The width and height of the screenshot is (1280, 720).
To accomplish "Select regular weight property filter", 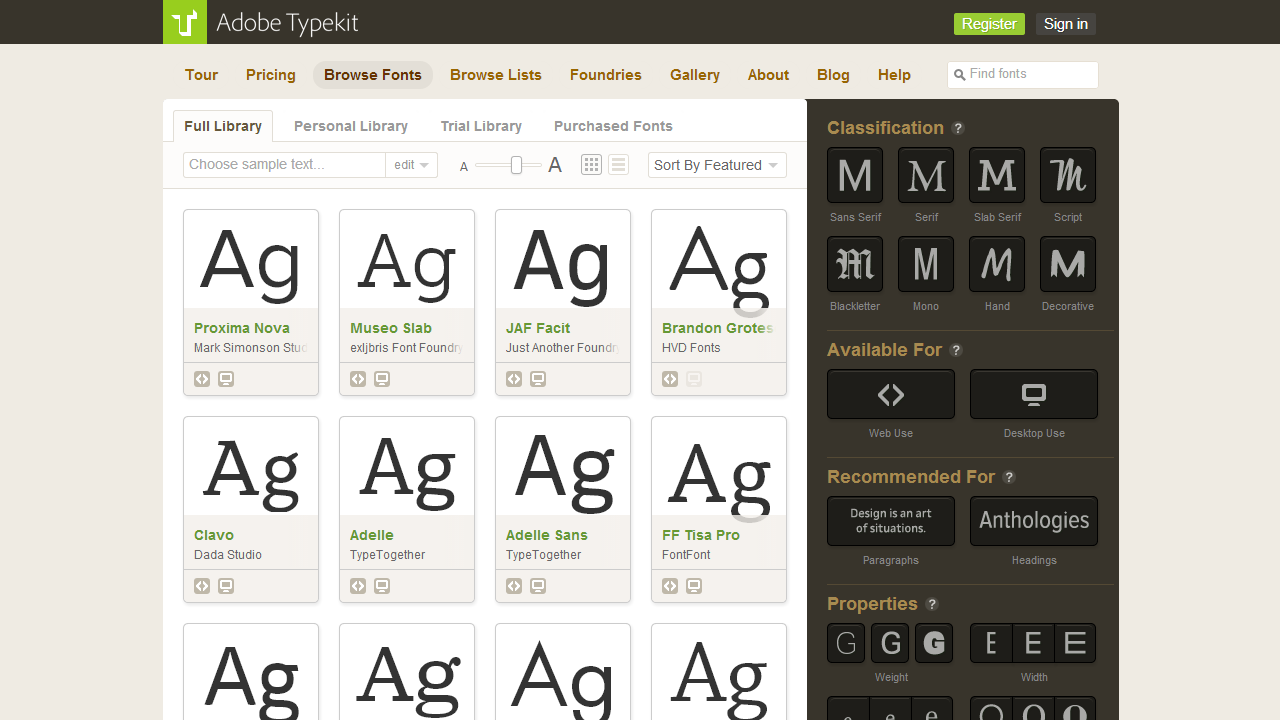I will point(890,643).
